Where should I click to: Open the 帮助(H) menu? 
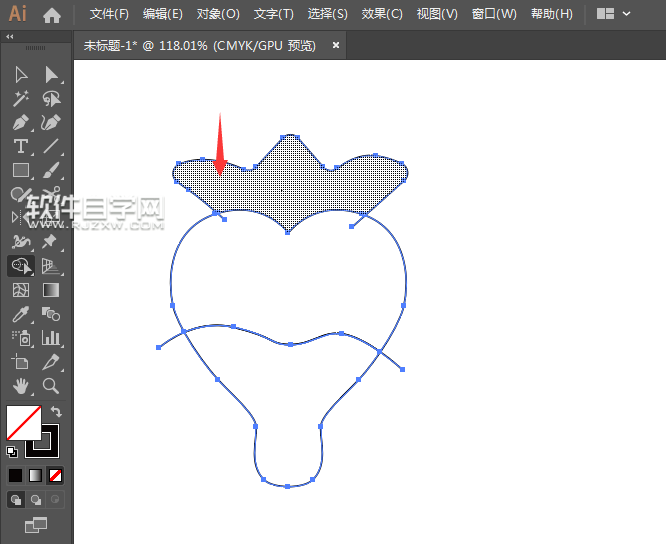552,14
